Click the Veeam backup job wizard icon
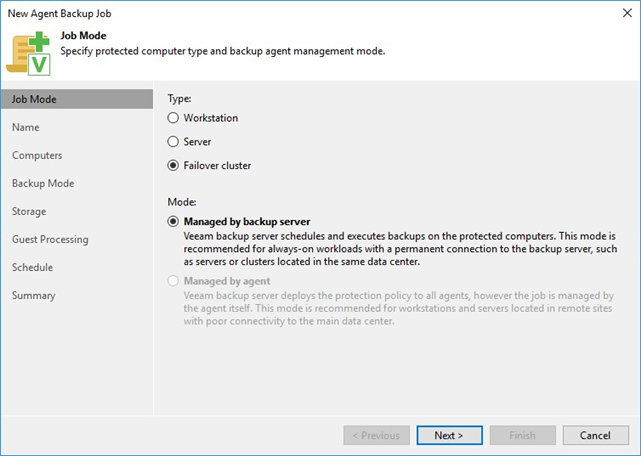This screenshot has height=456, width=641. 32,51
